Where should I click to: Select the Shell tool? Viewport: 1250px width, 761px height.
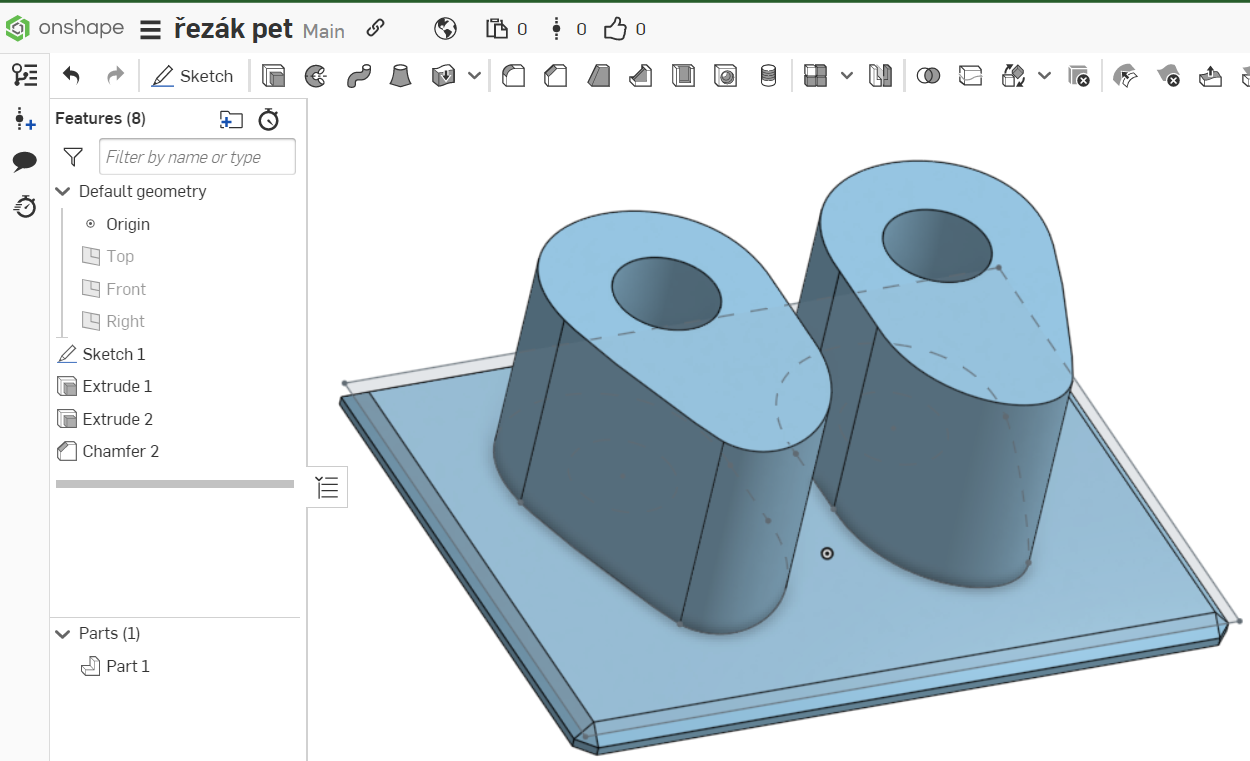683,76
